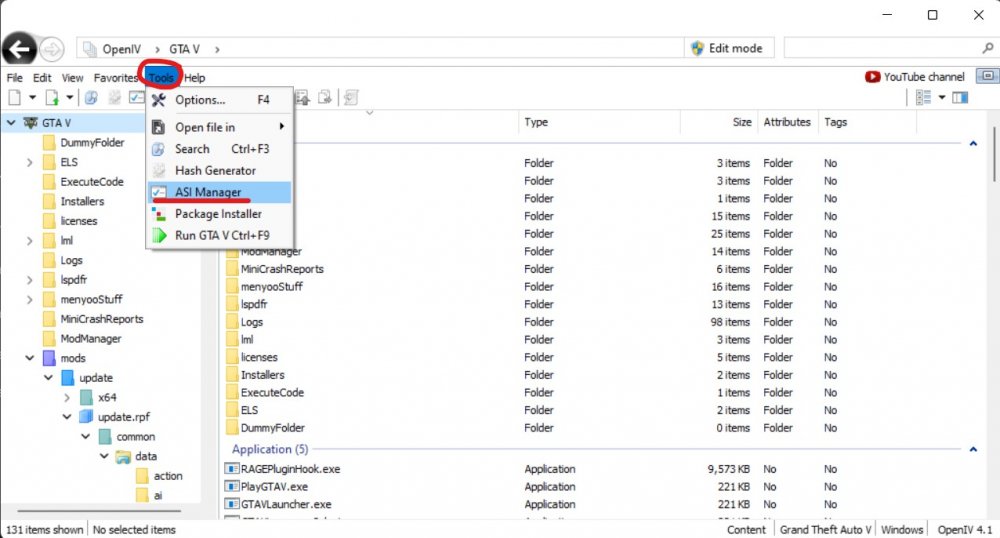Collapse the GTA V root node
This screenshot has width=1000, height=538.
(11, 122)
